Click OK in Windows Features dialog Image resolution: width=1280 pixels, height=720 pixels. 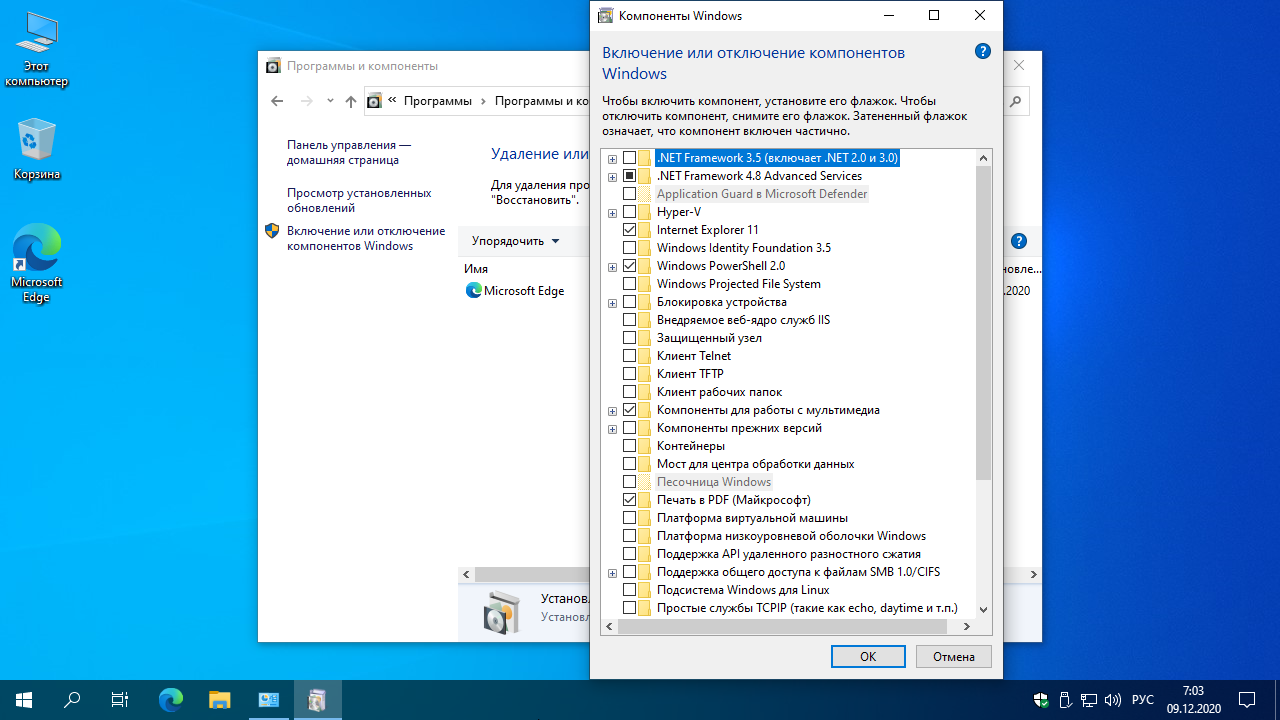(868, 656)
